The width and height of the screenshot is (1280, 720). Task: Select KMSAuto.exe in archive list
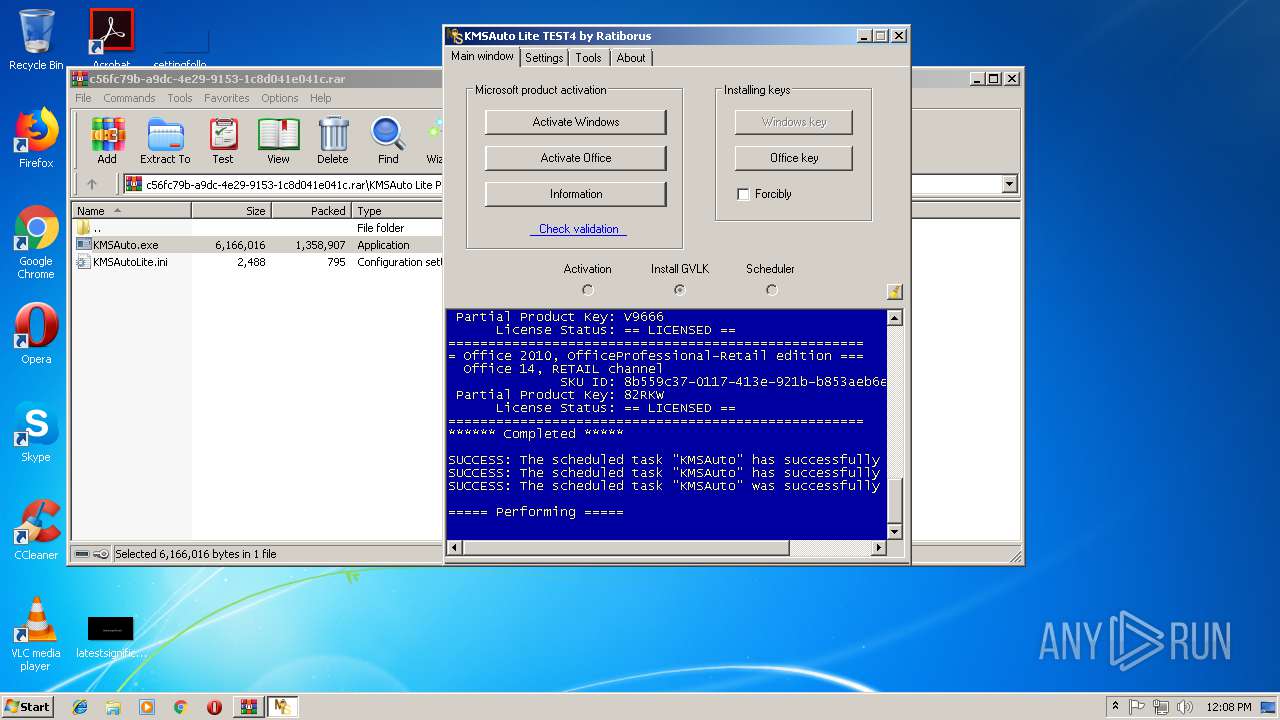(257, 245)
